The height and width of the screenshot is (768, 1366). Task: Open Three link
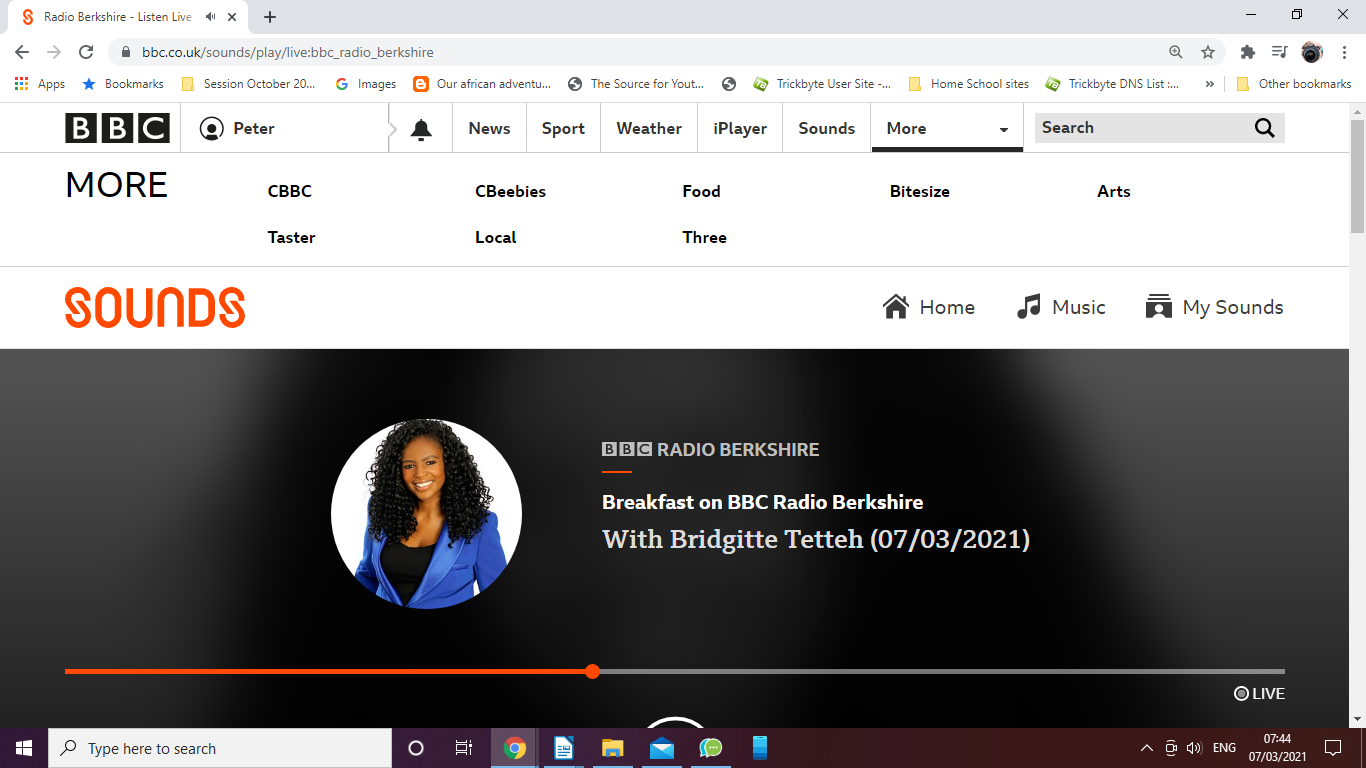click(704, 237)
